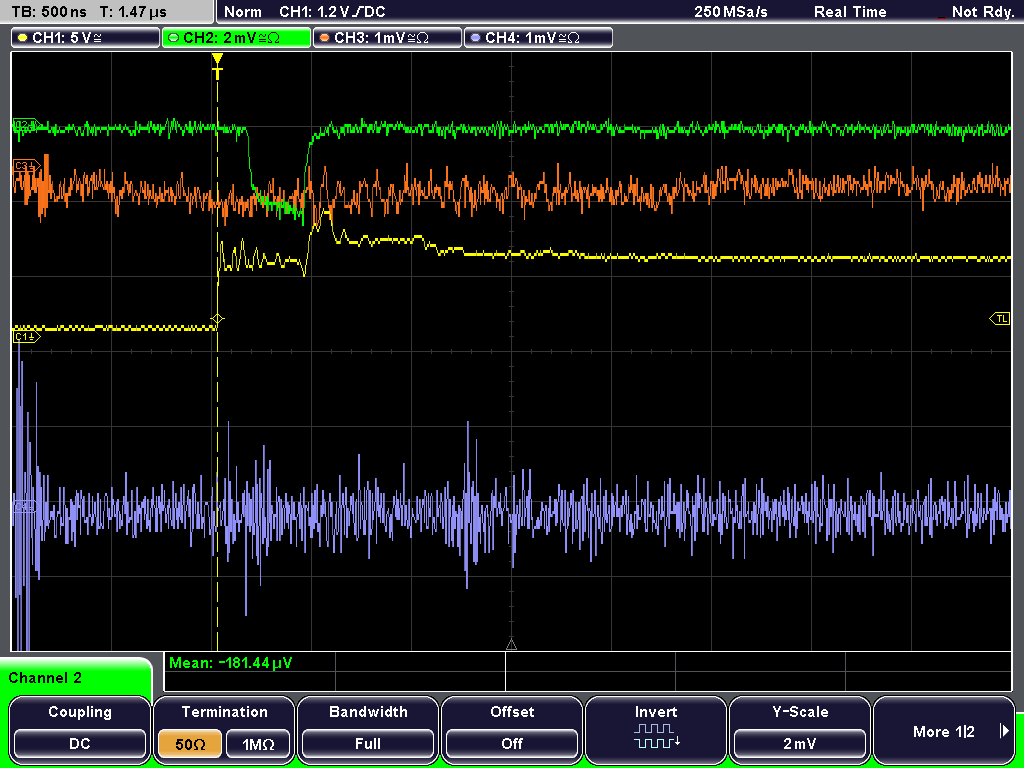Select the CH3: 1 mV channel tab
Viewport: 1024px width, 768px height.
coord(387,38)
